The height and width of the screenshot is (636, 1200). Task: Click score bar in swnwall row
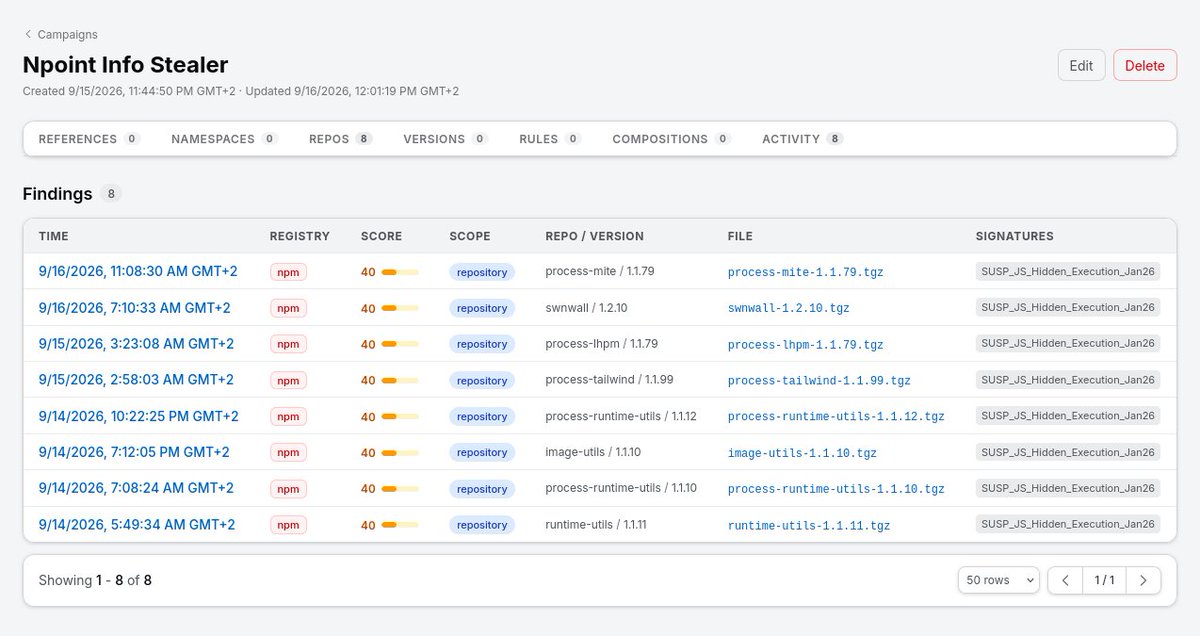(400, 308)
